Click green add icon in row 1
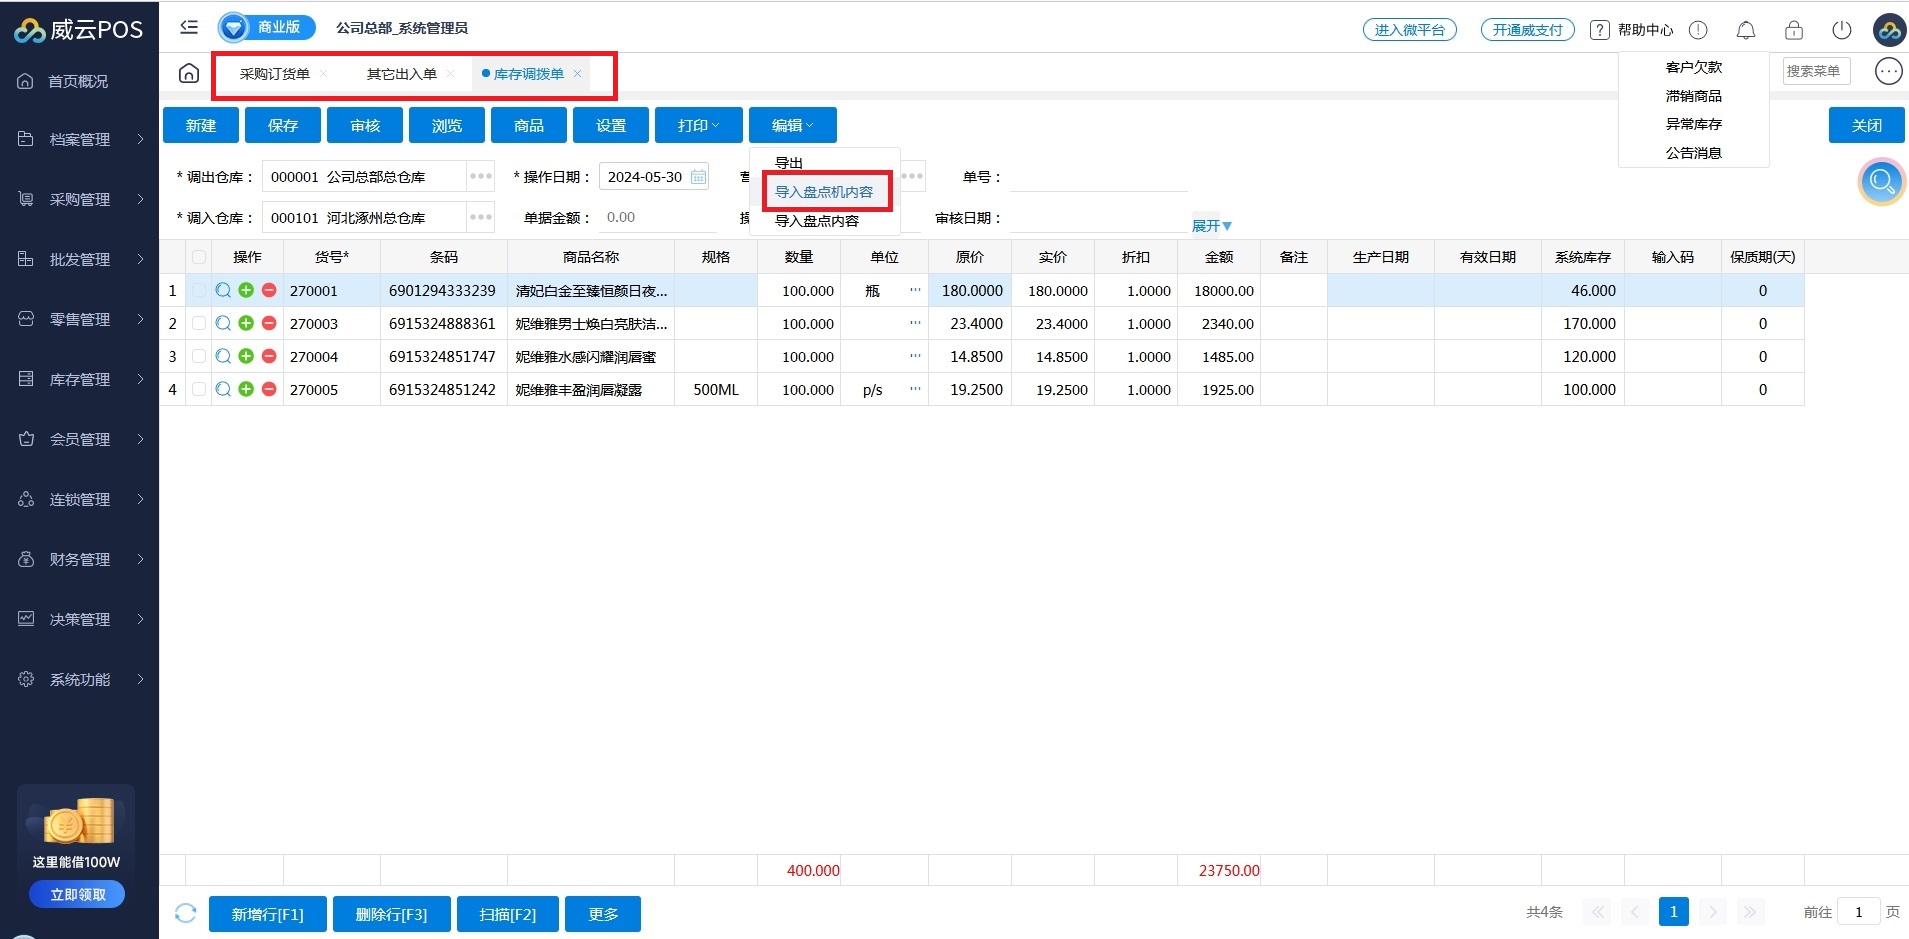This screenshot has width=1909, height=939. 246,290
